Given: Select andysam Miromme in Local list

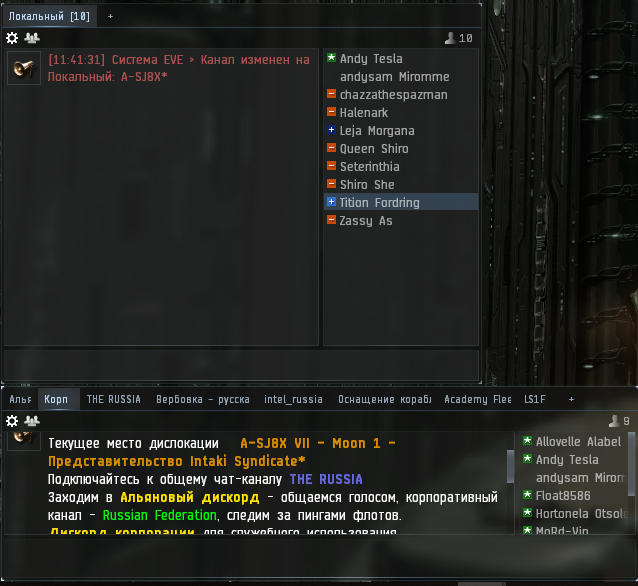Looking at the screenshot, I should [400, 77].
